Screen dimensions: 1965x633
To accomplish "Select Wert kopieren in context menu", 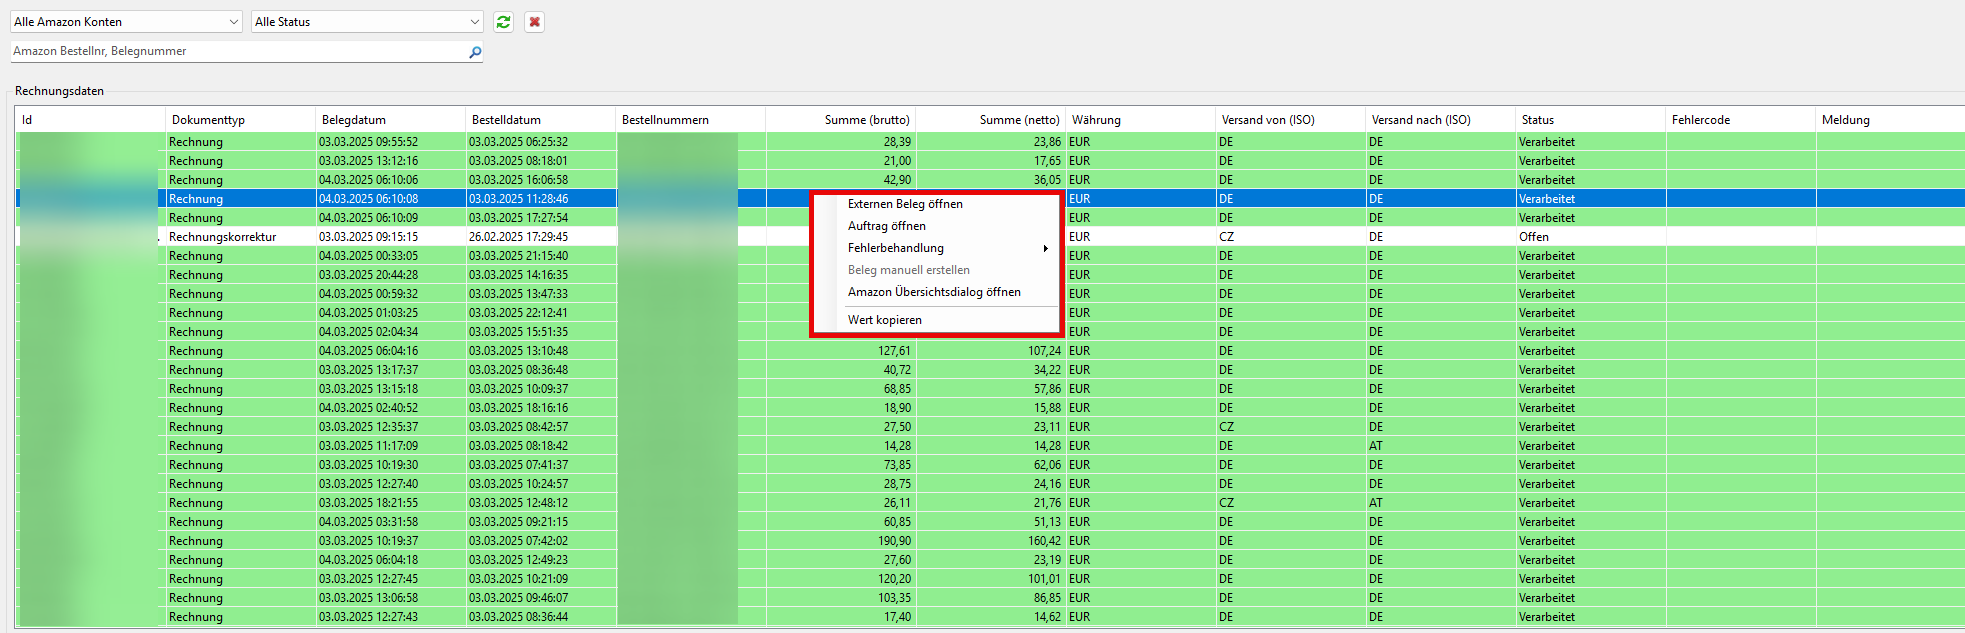I will click(884, 320).
